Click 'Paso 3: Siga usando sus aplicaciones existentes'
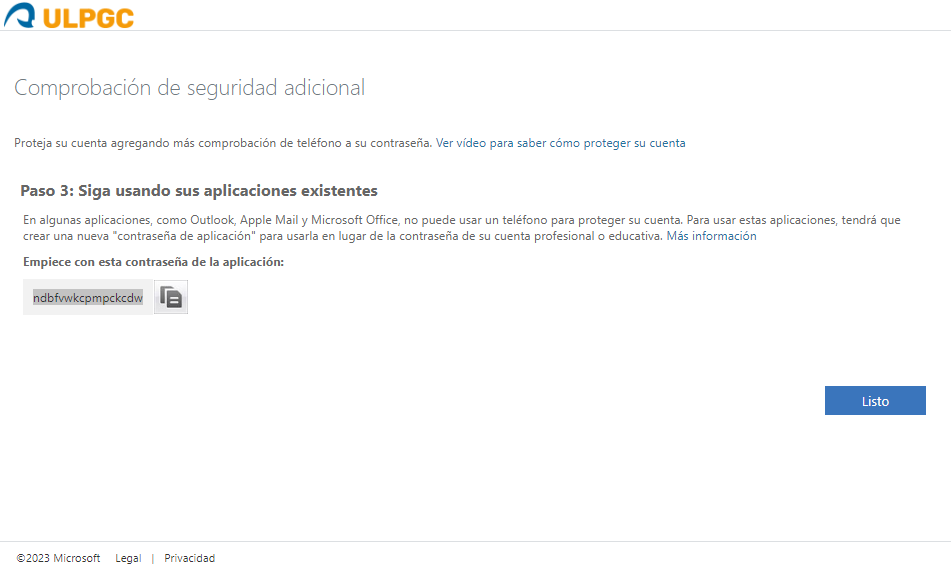This screenshot has height=570, width=951. point(199,191)
